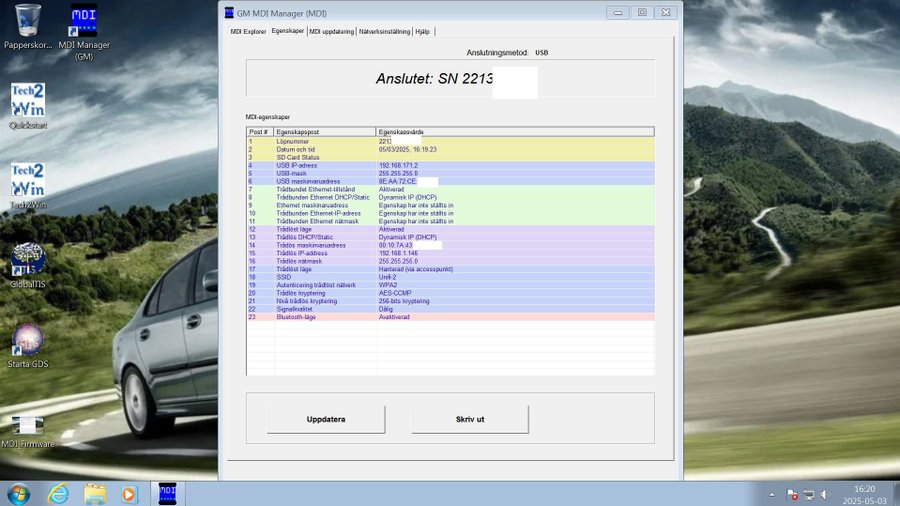
Task: Click the value 192.168.171.2
Action: pos(398,165)
